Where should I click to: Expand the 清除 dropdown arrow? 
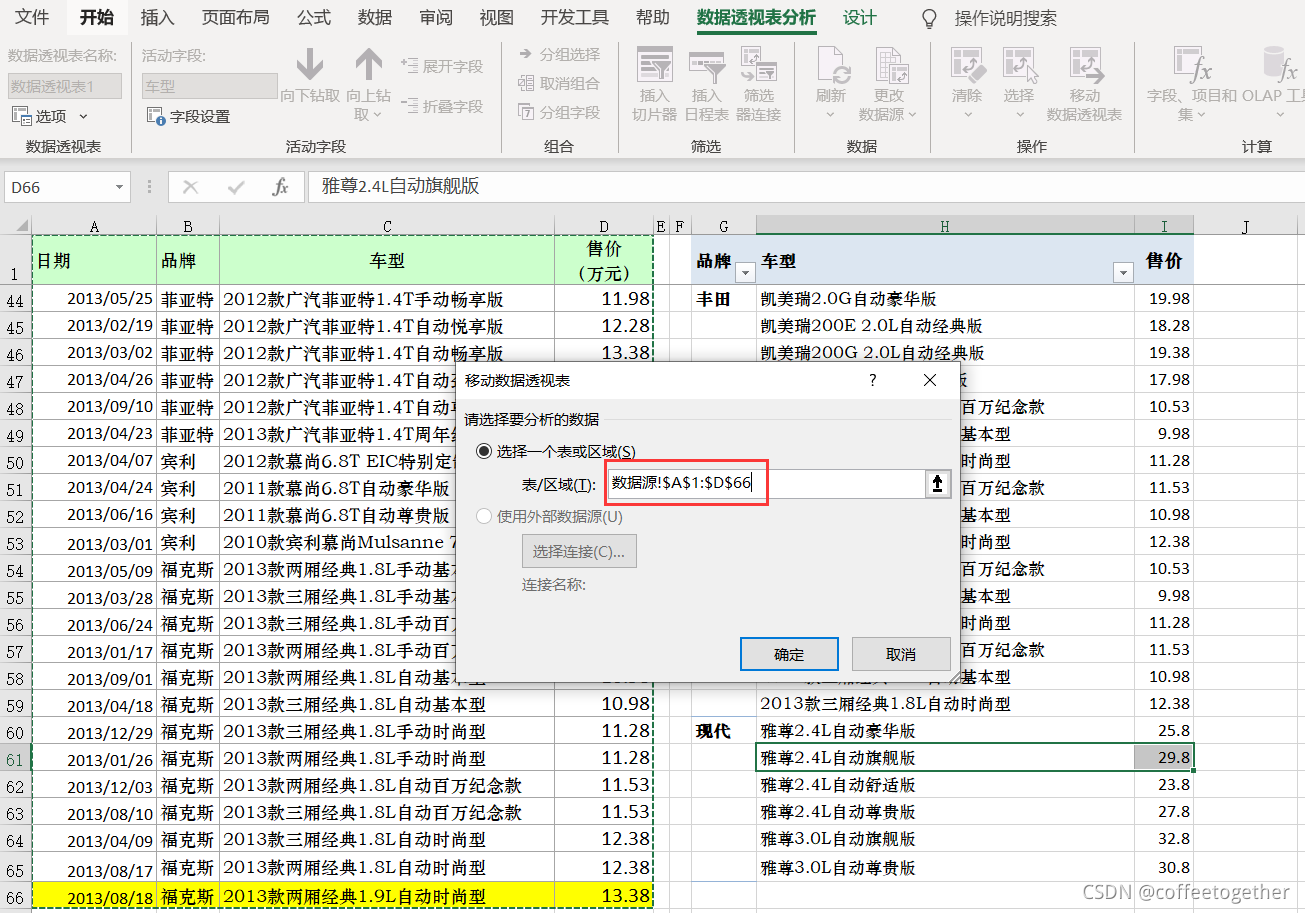(967, 114)
